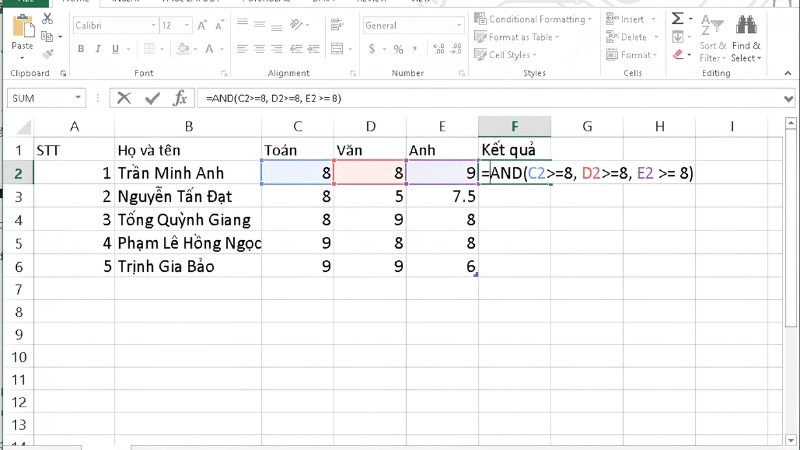800x450 pixels.
Task: Open Format as Table menu
Action: [x=516, y=37]
